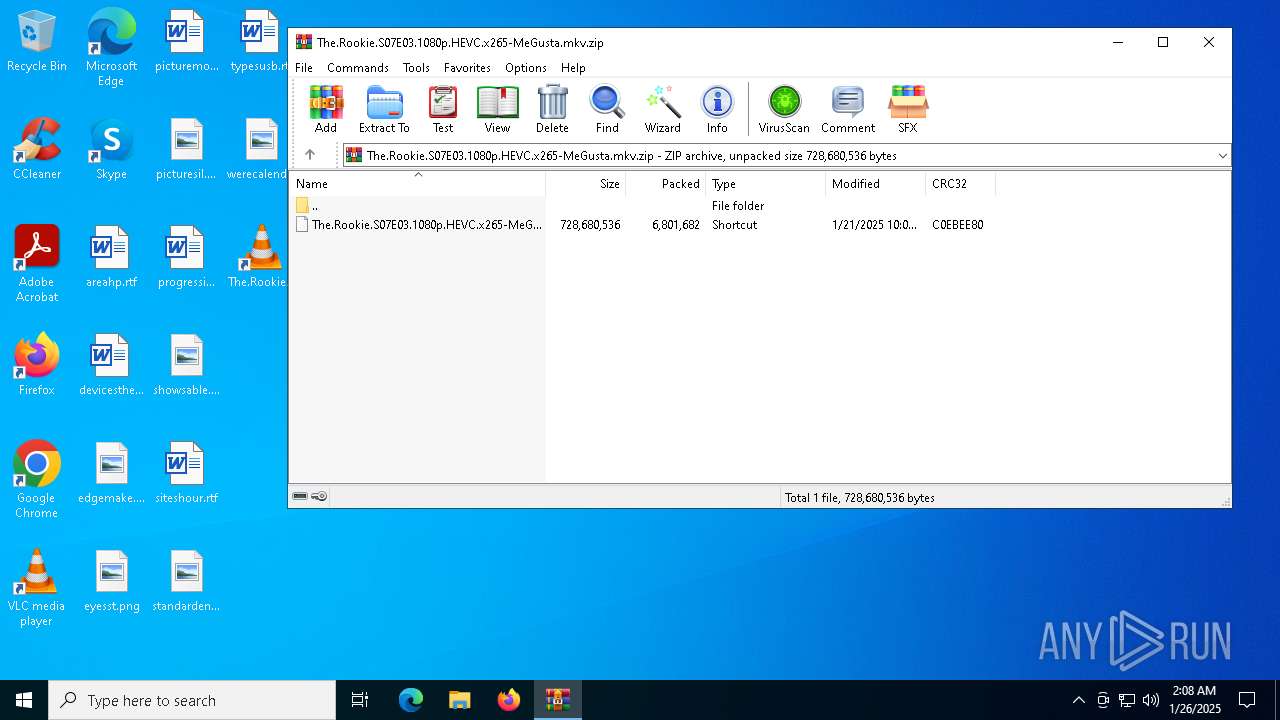The width and height of the screenshot is (1280, 720).
Task: Sort by the Name column header
Action: pos(418,184)
